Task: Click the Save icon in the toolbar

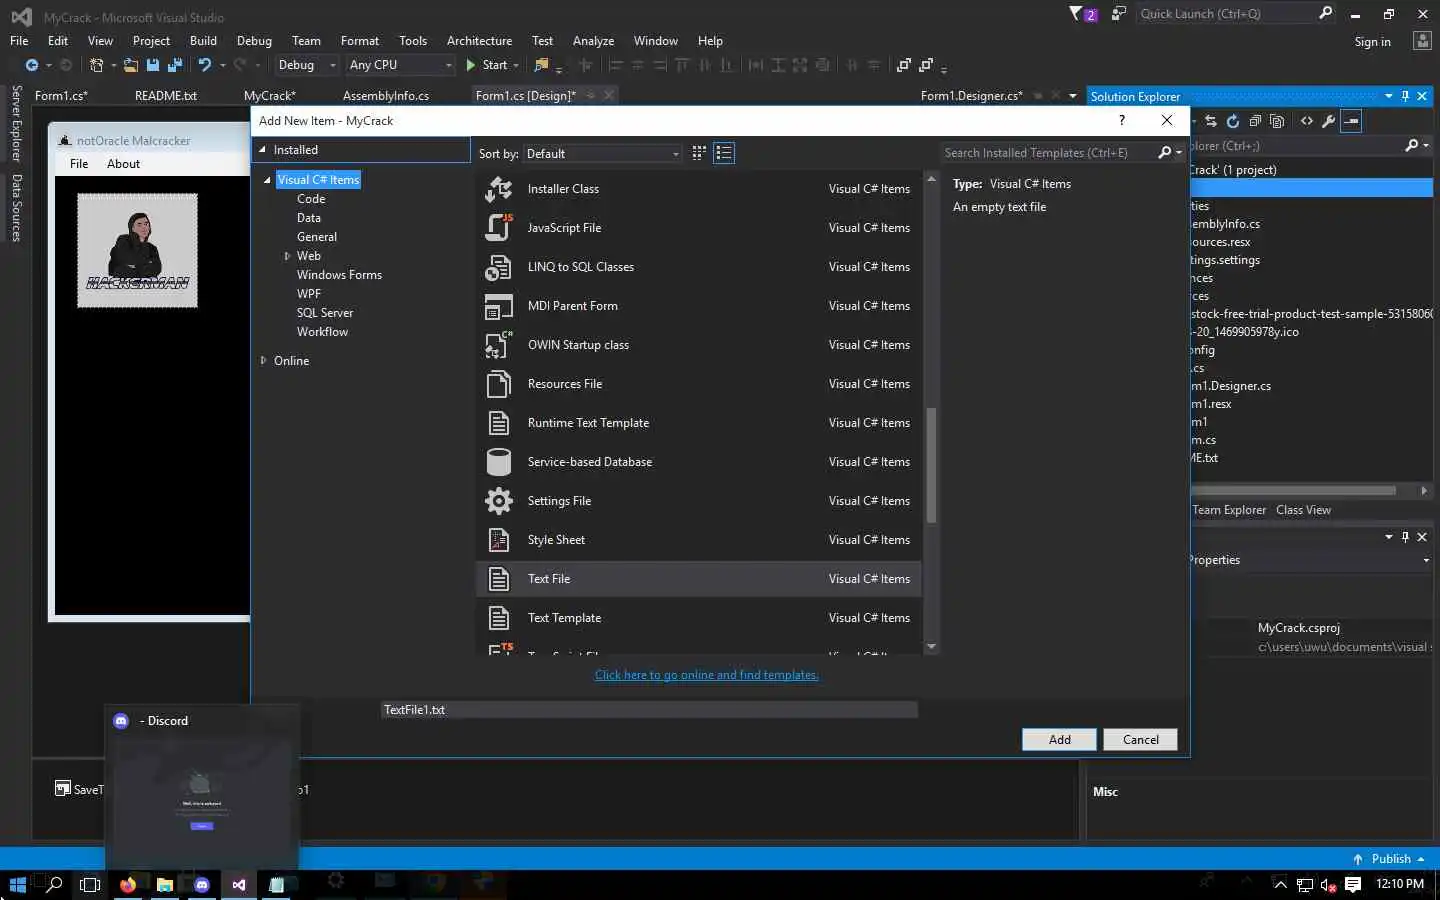Action: (153, 65)
